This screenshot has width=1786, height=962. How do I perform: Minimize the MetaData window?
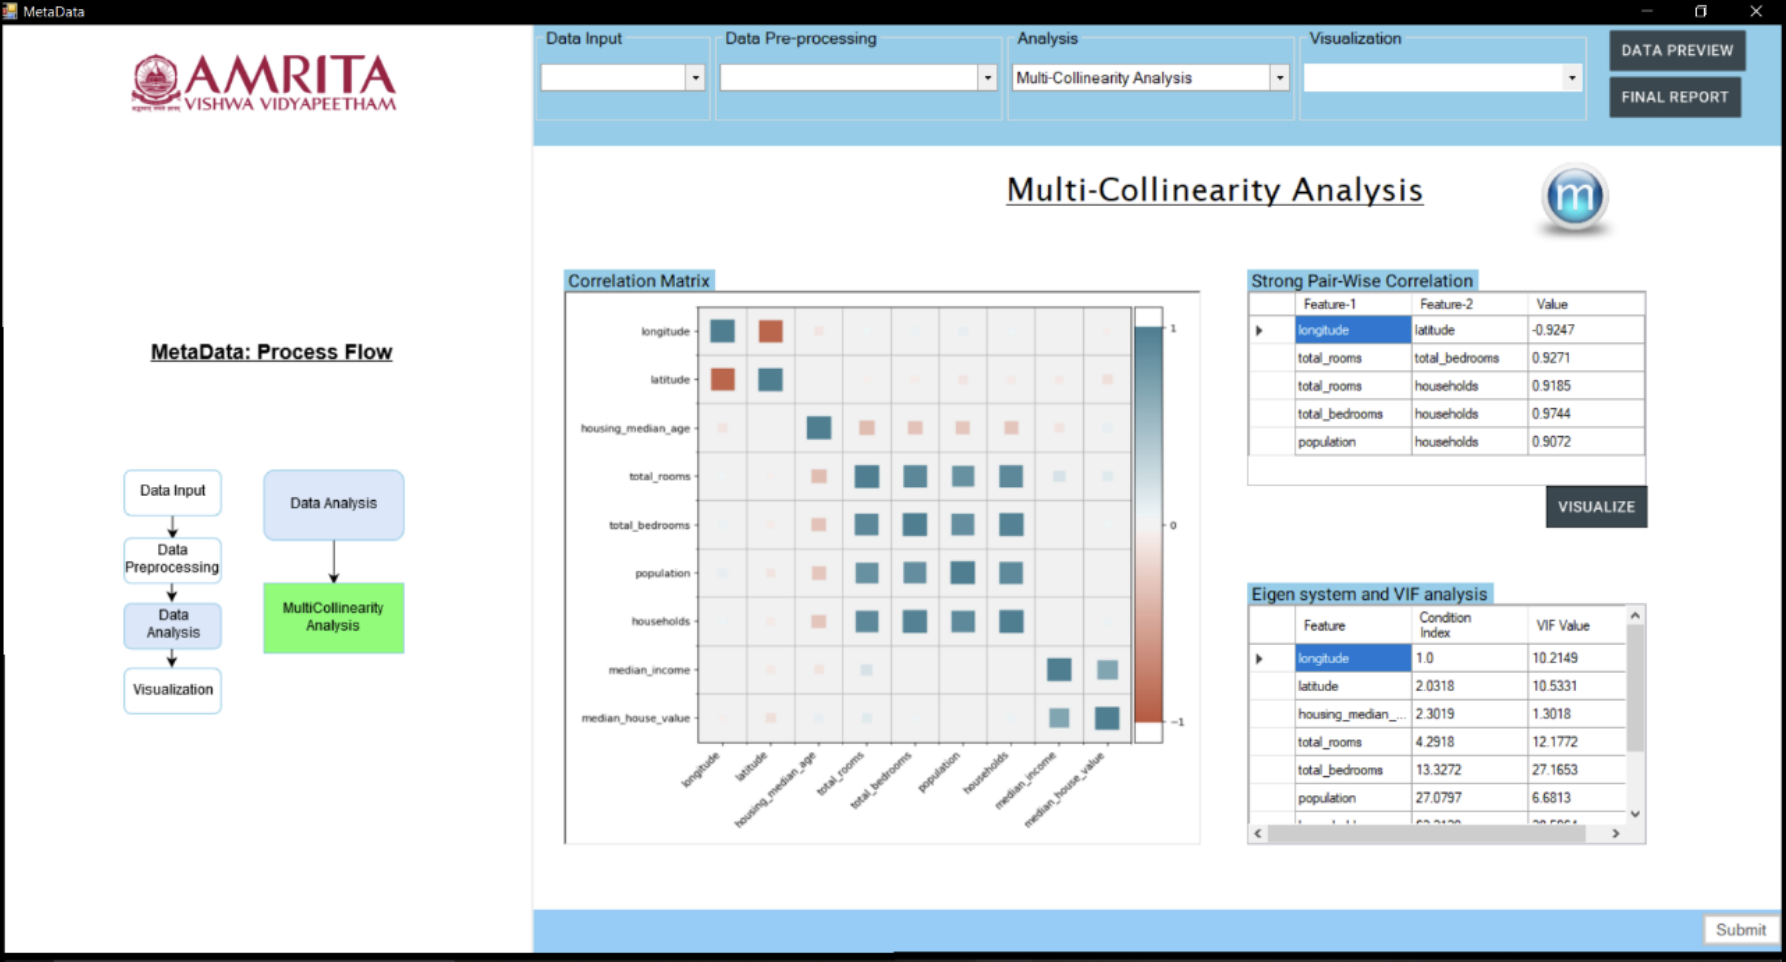1647,11
